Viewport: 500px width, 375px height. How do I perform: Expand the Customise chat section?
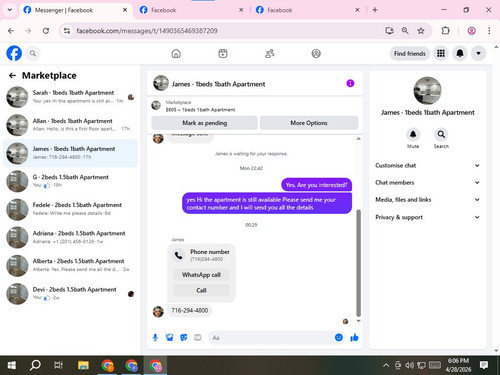(x=427, y=165)
